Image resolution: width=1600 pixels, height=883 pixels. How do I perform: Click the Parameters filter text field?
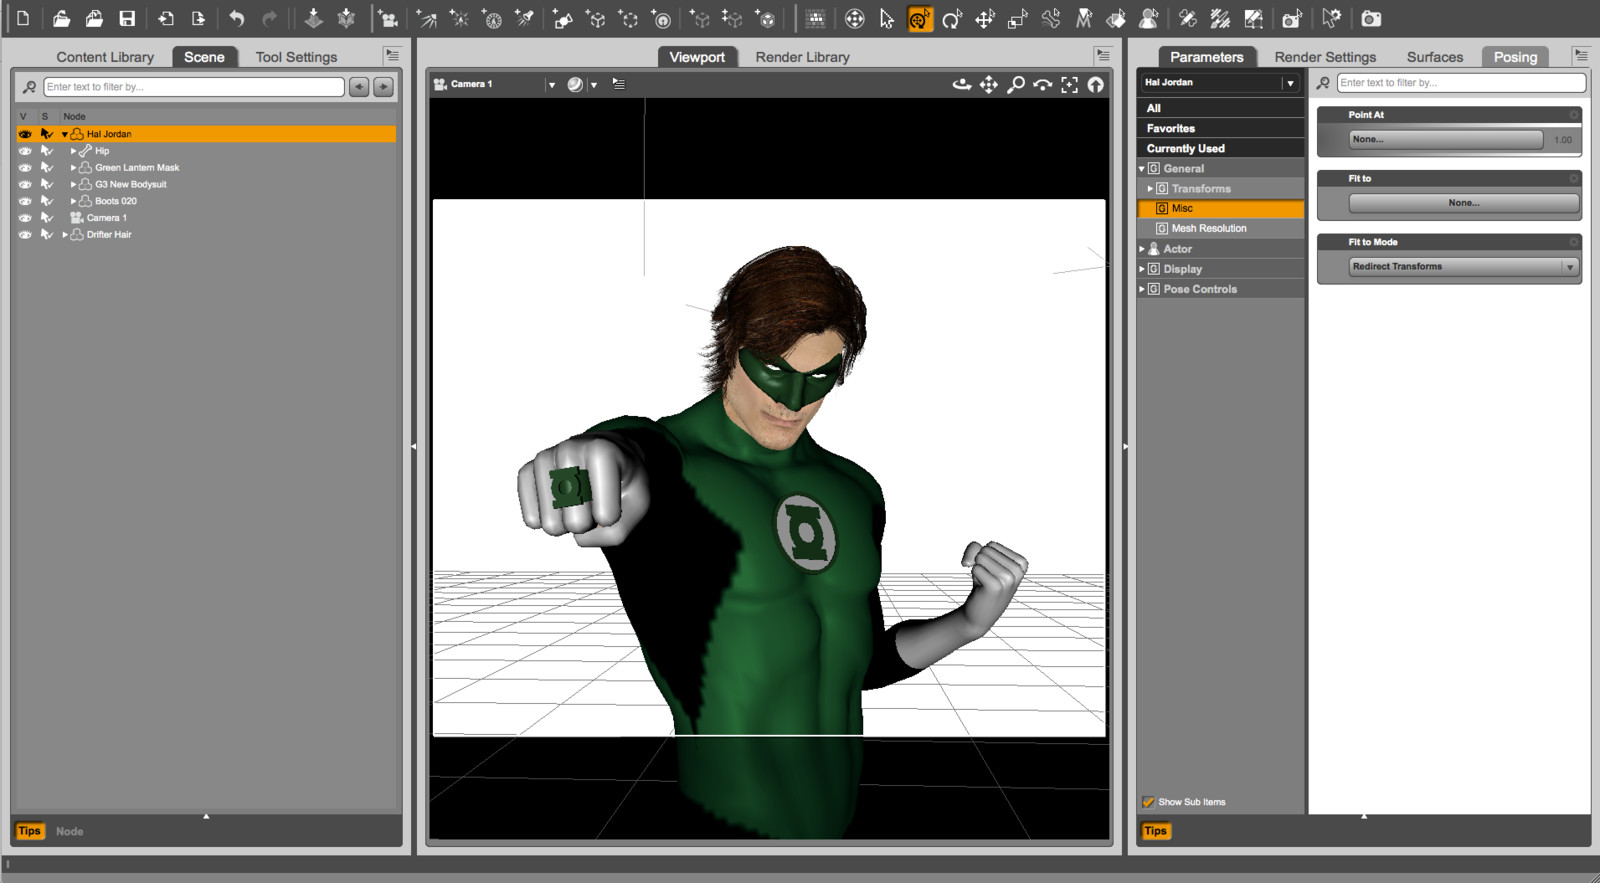[x=1461, y=83]
